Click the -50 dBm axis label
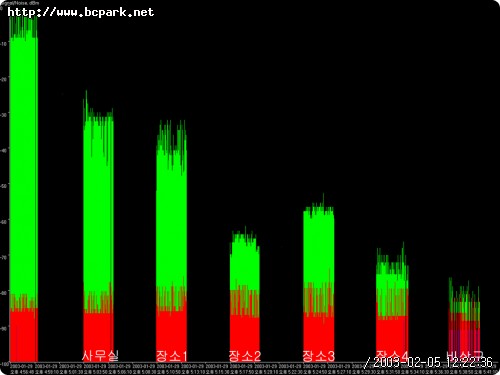Image resolution: width=500 pixels, height=375 pixels. tap(4, 186)
